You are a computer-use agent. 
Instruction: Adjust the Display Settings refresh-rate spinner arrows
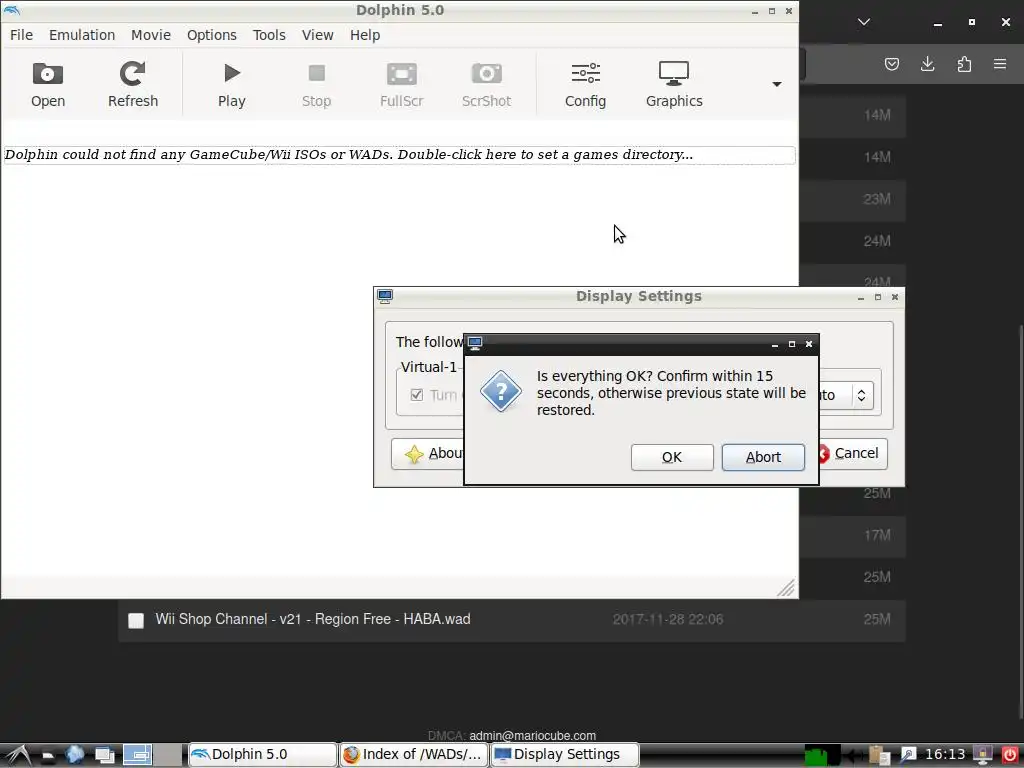(861, 395)
